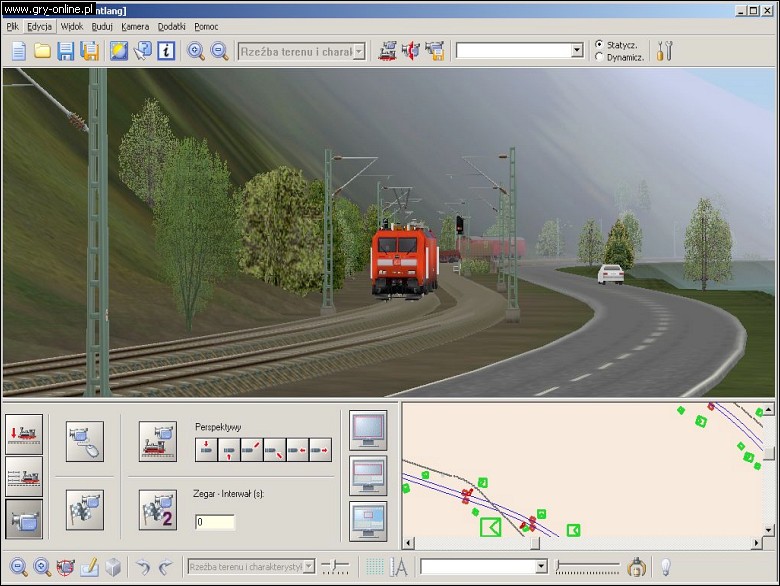Viewport: 780px width, 586px height.
Task: Undo with the left curved arrow
Action: [x=143, y=567]
